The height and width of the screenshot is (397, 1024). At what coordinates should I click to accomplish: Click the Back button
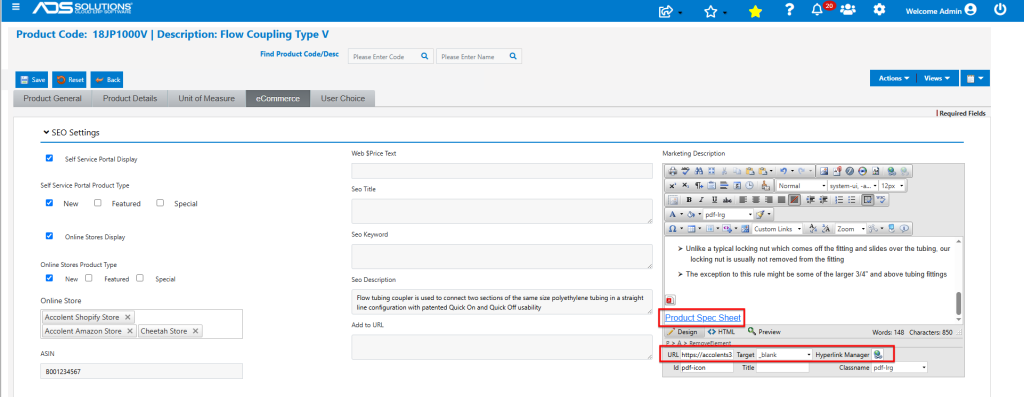pyautogui.click(x=107, y=80)
